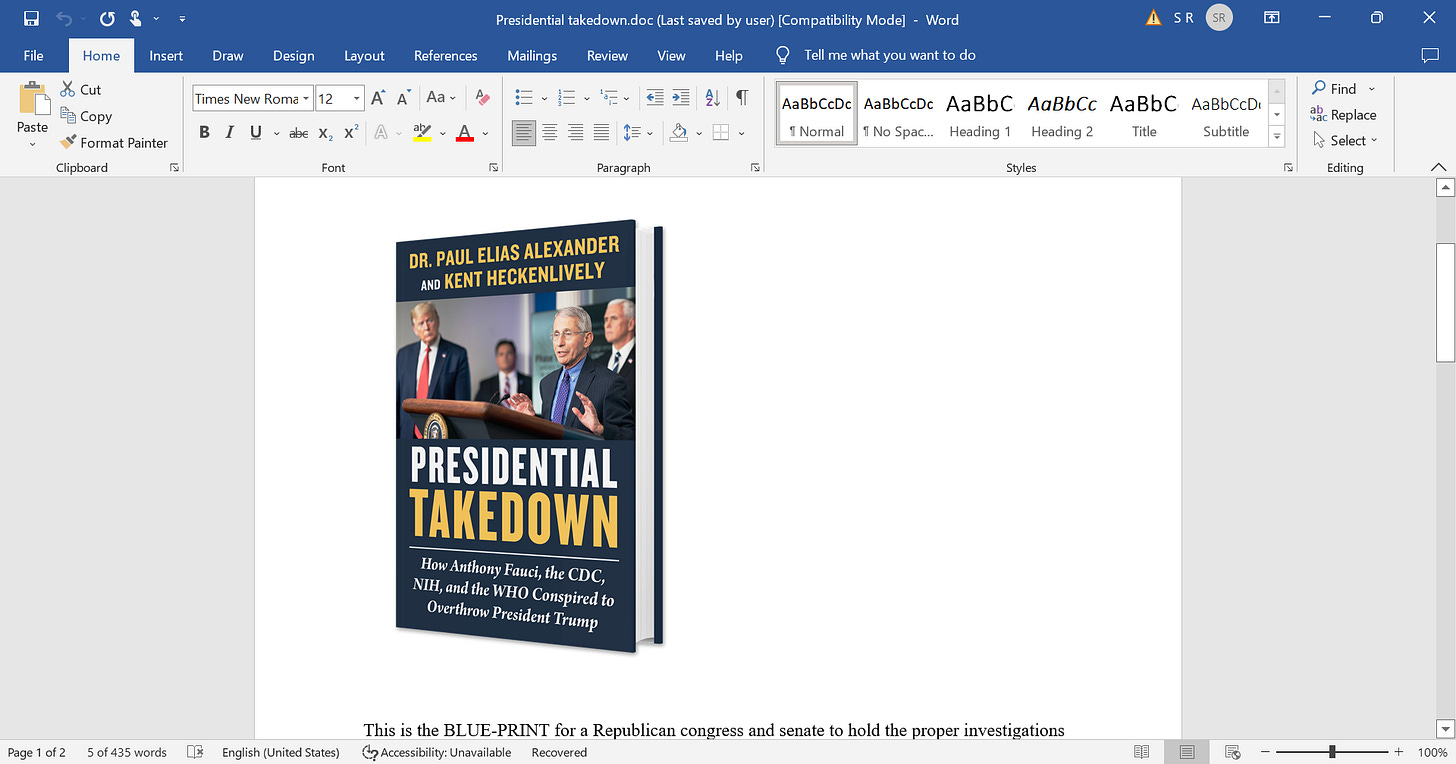Open font name dropdown
This screenshot has height=764, width=1456.
(306, 98)
